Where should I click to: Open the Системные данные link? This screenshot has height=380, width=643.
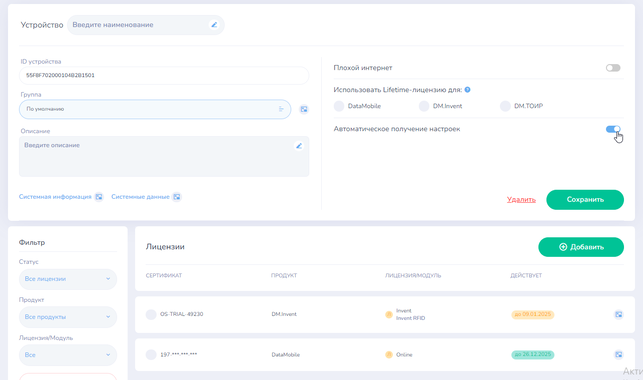140,197
